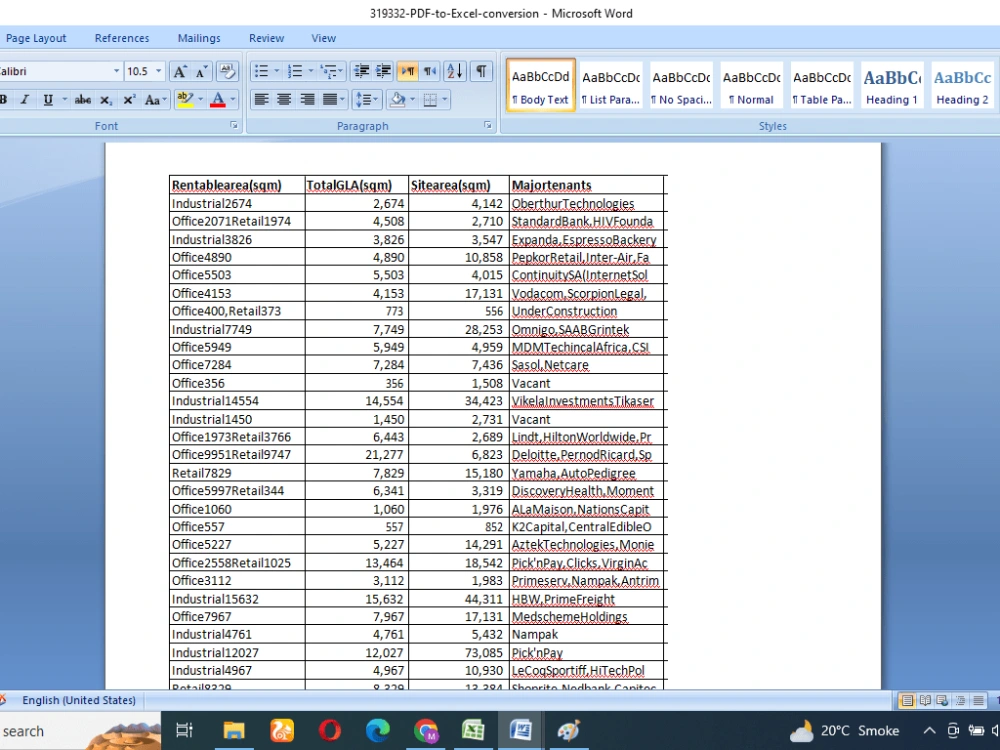Switch to Print Layout view
Screen dimensions: 1000x750
(x=906, y=700)
